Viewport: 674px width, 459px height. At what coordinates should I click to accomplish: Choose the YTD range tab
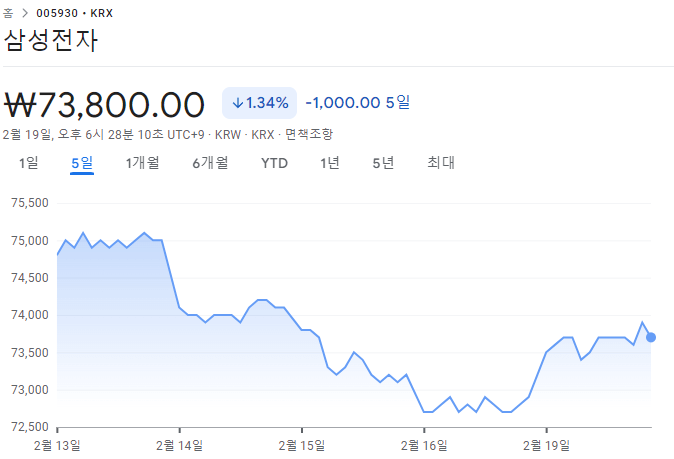[x=274, y=163]
